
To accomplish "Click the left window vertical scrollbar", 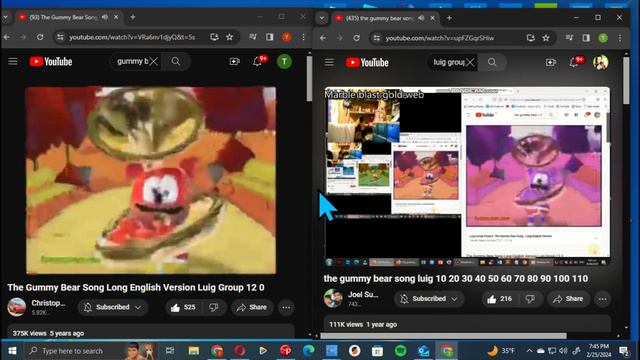I will [x=309, y=79].
